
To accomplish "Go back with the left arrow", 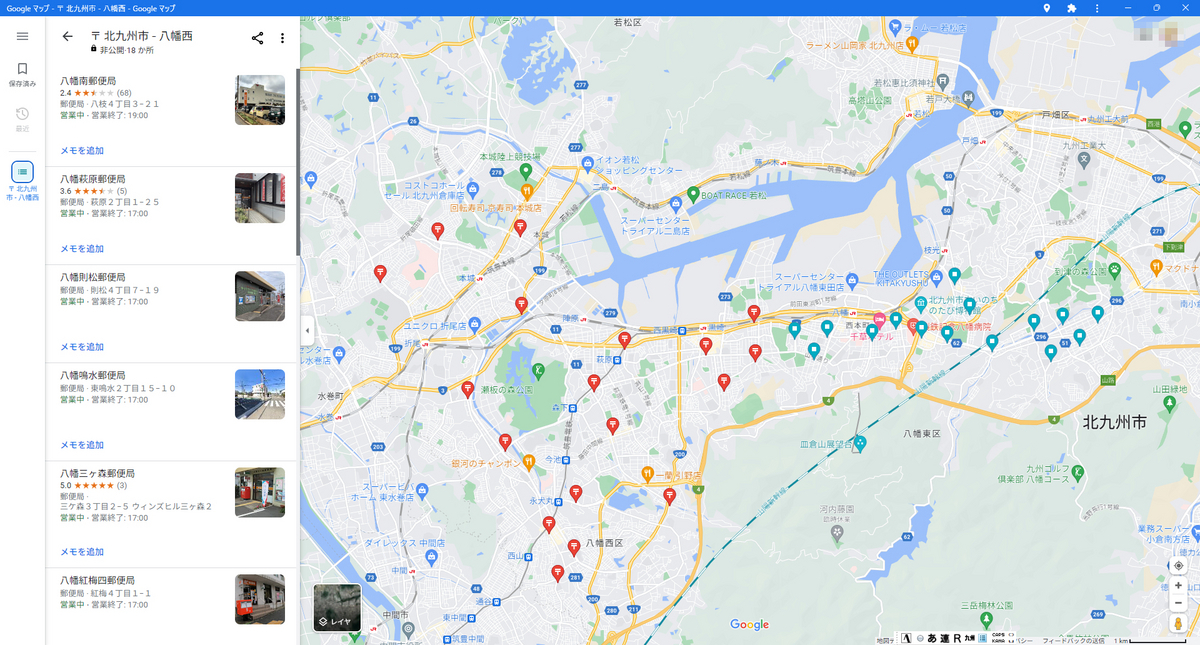I will 67,36.
